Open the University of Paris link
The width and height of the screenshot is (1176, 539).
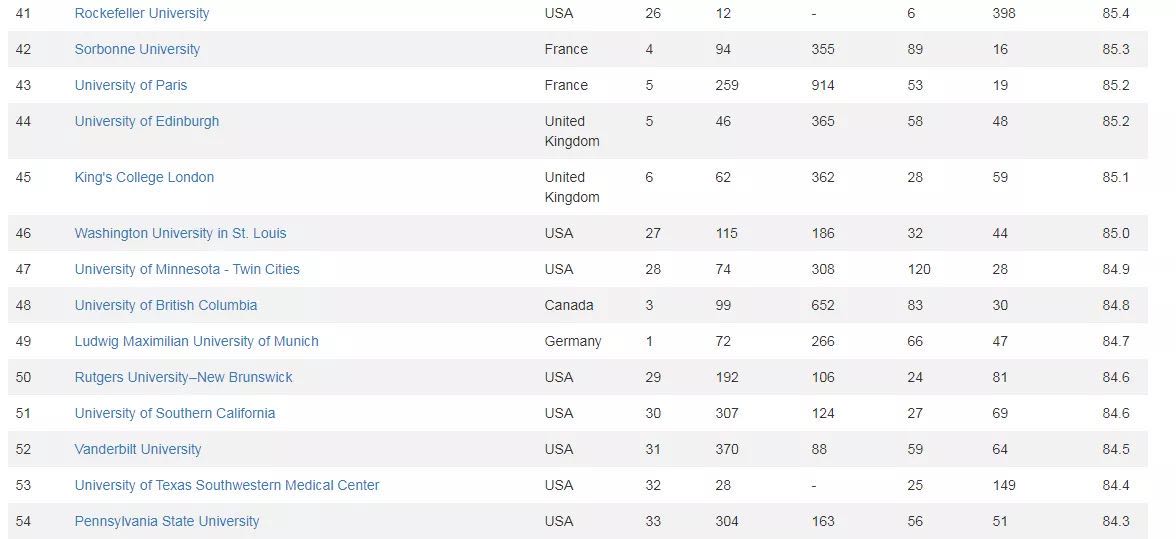tap(131, 85)
